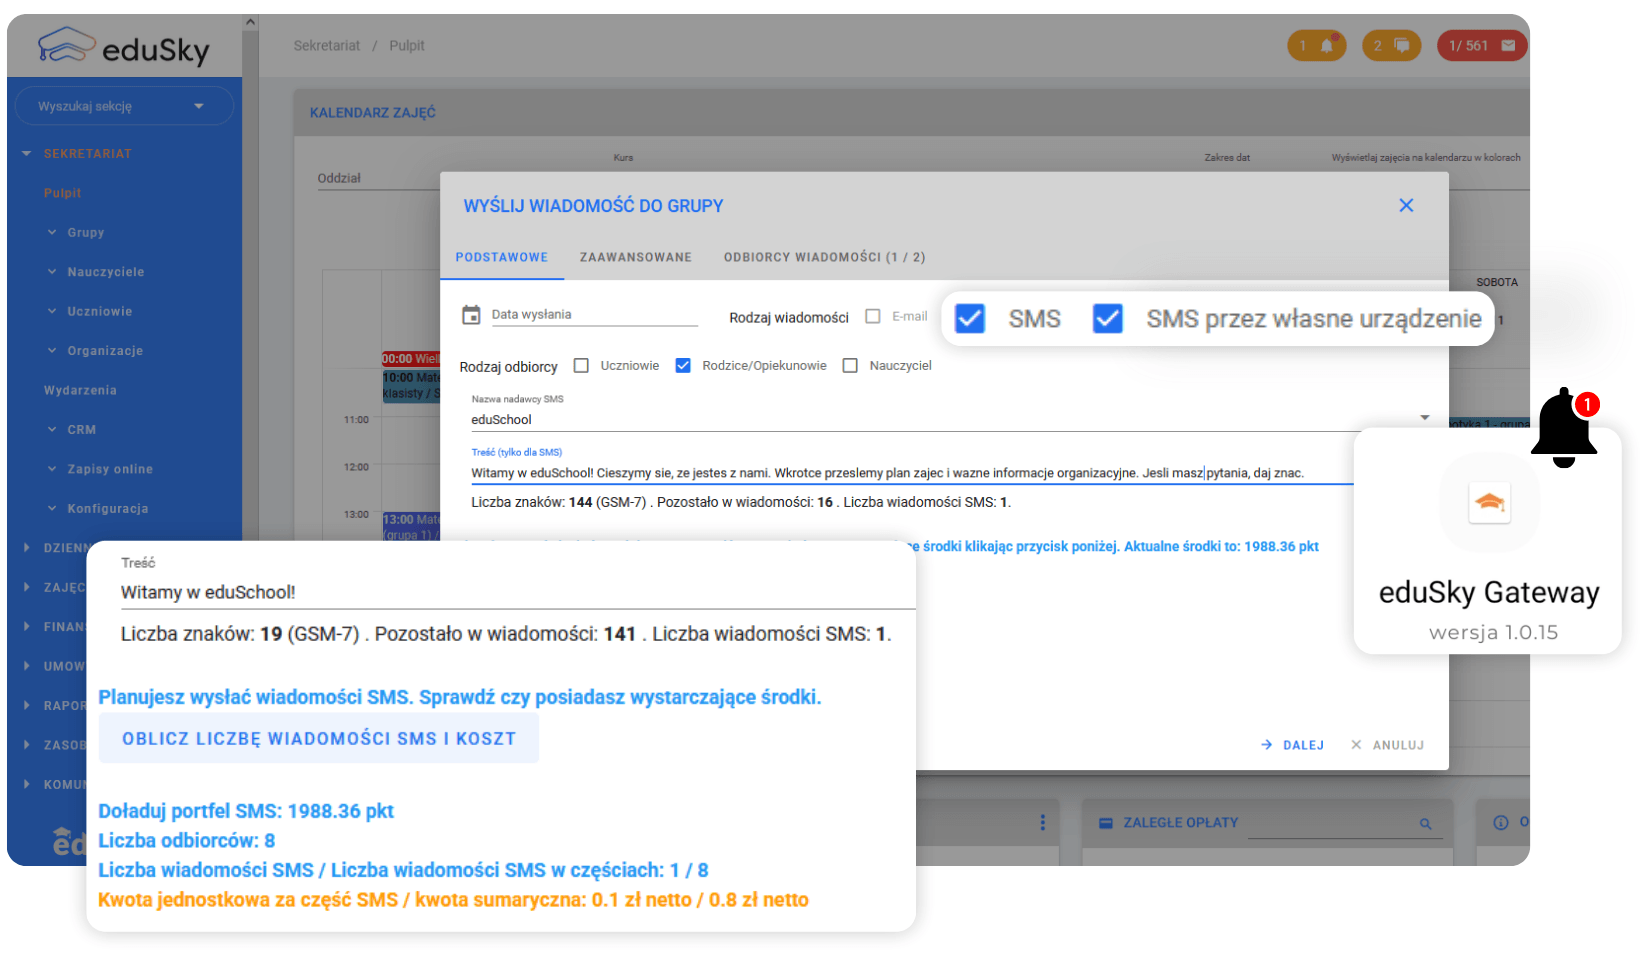Uncheck the SMS checkbox

point(970,318)
